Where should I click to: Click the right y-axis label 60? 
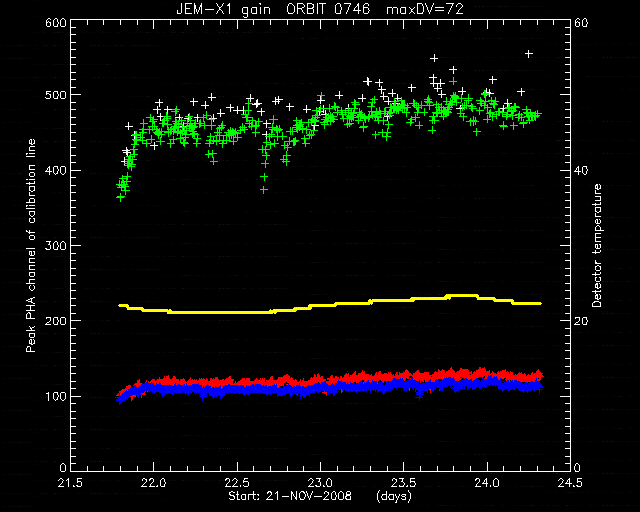(581, 23)
